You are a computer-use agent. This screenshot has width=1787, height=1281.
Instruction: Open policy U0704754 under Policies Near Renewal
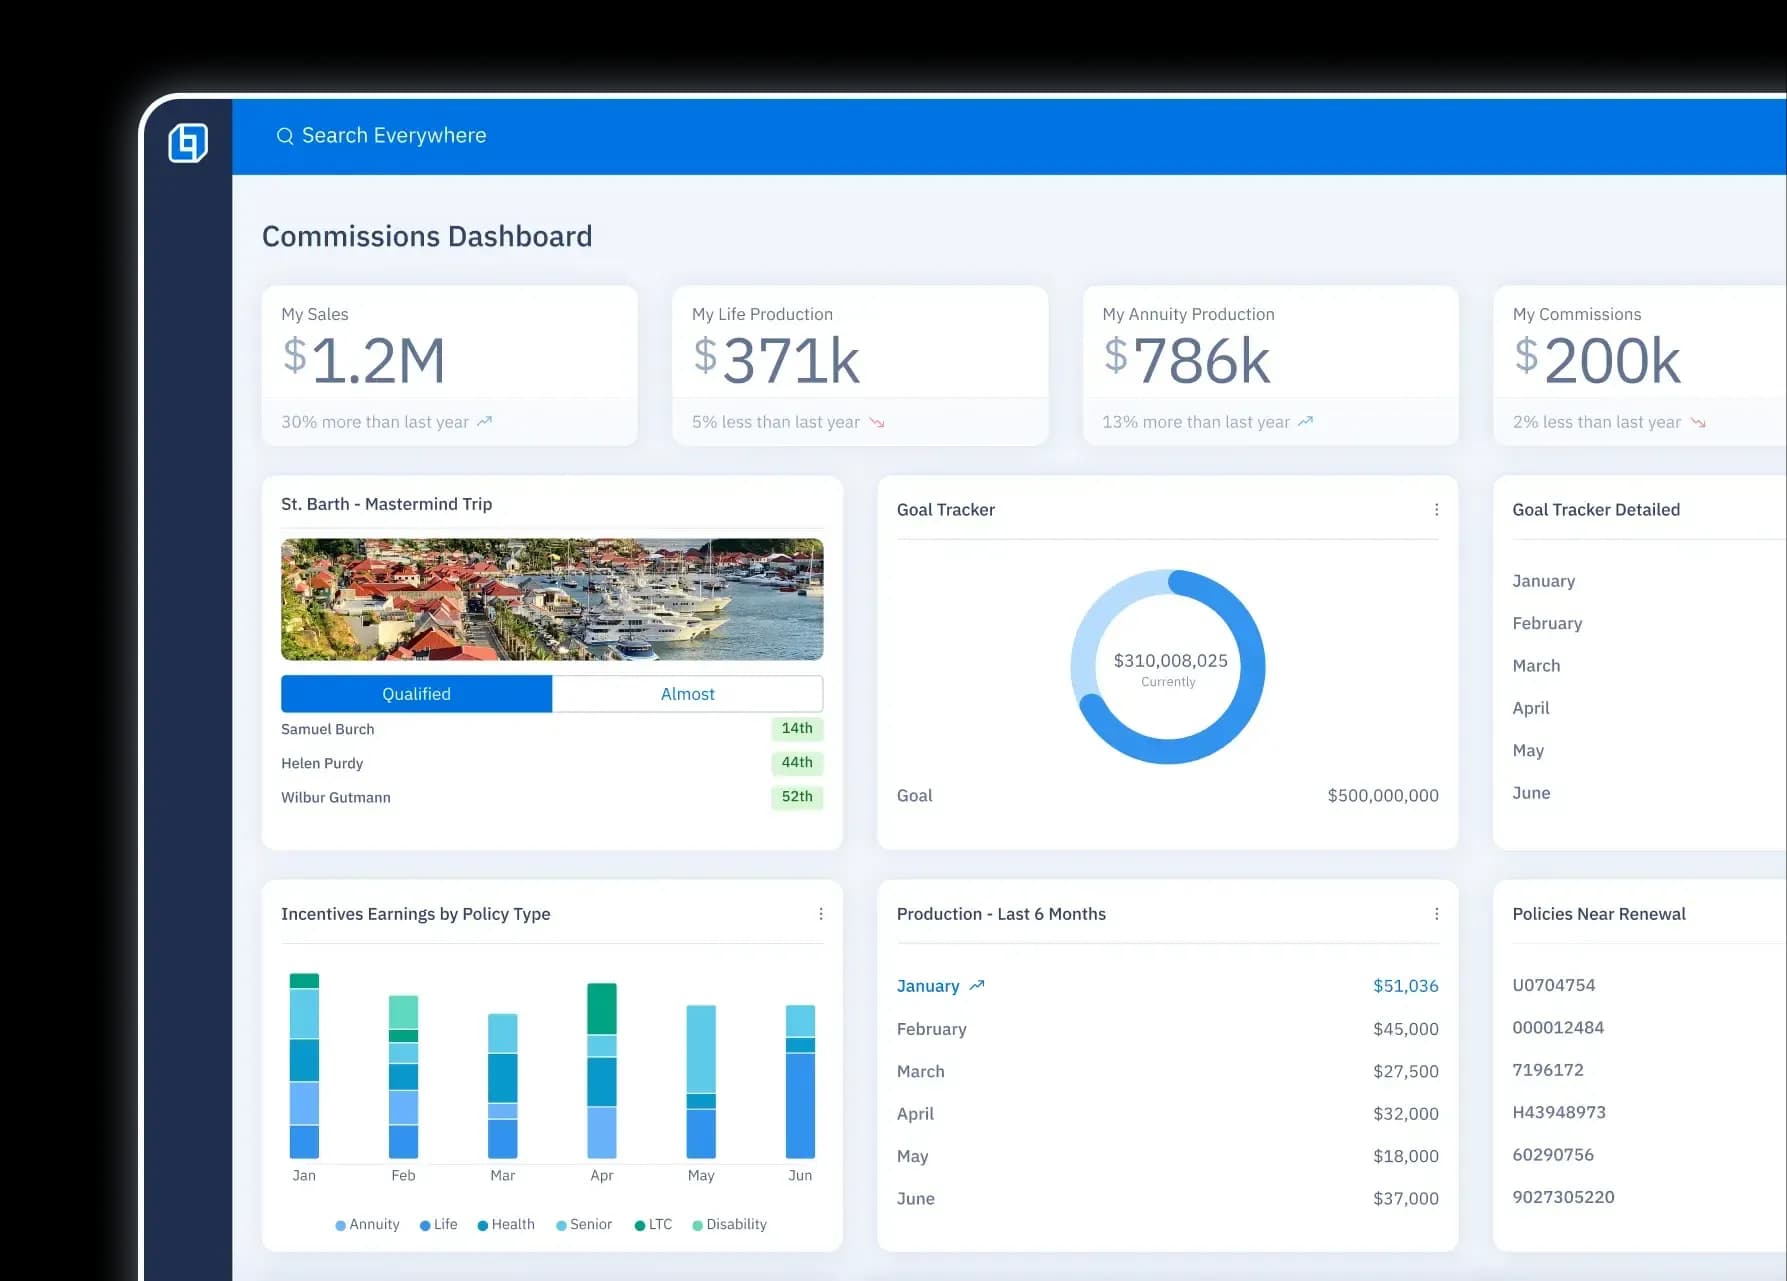point(1555,985)
